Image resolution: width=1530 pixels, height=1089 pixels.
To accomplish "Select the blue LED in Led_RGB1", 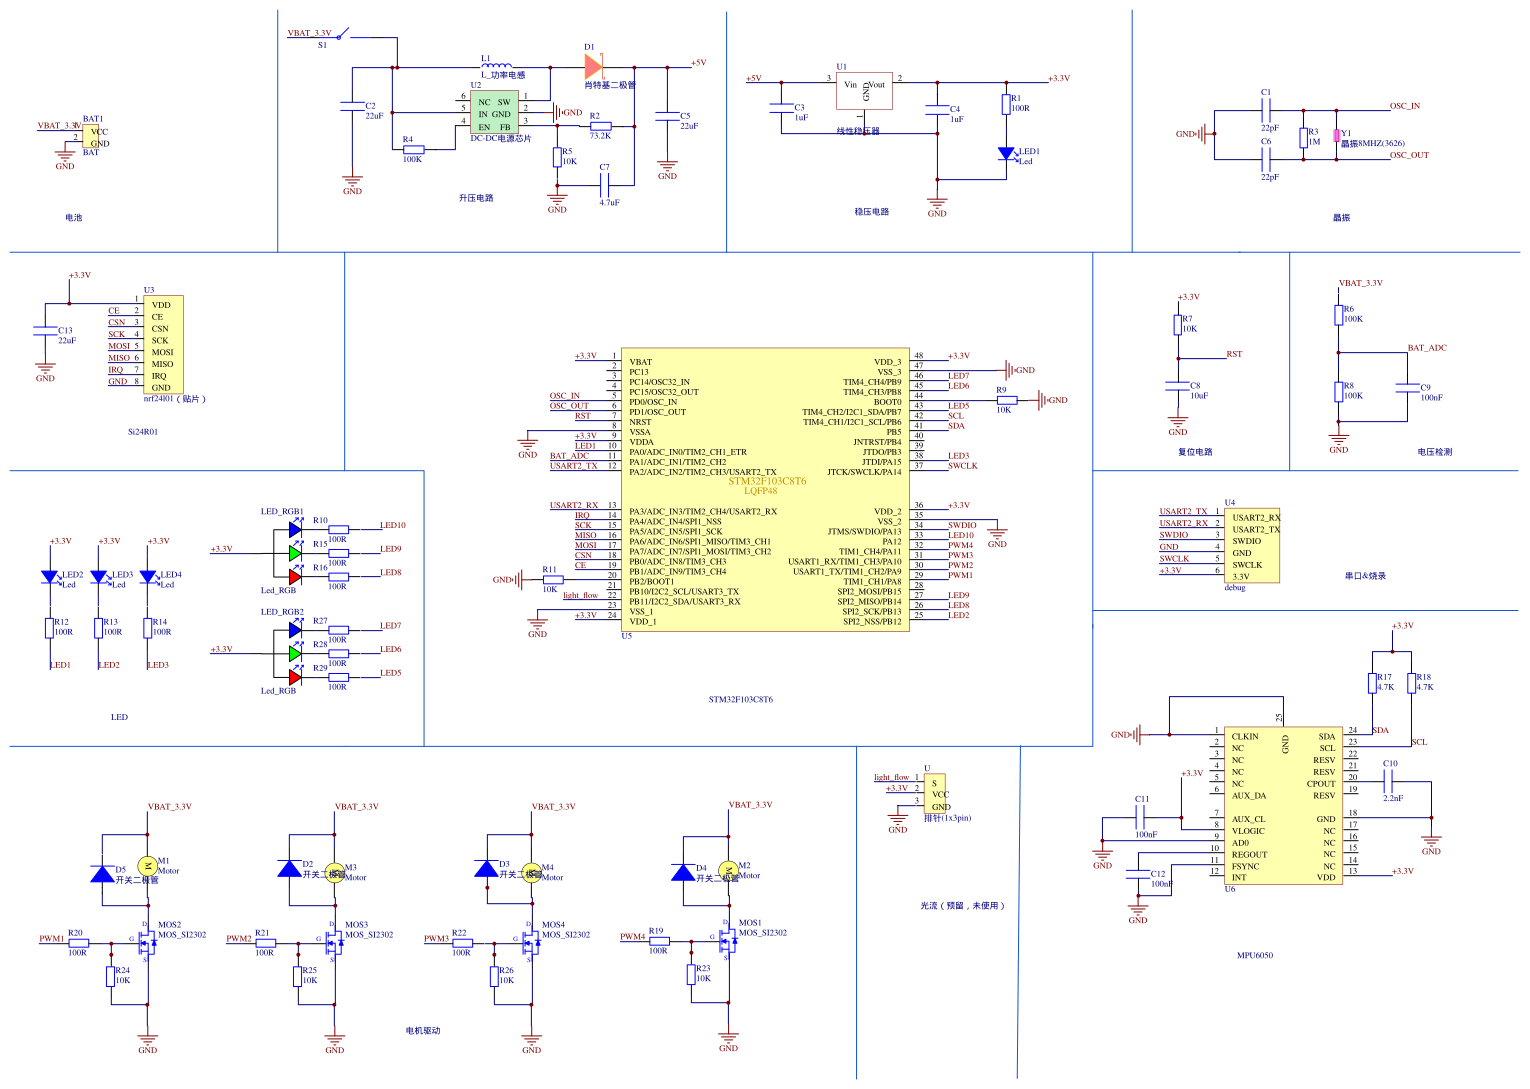I will click(x=293, y=528).
